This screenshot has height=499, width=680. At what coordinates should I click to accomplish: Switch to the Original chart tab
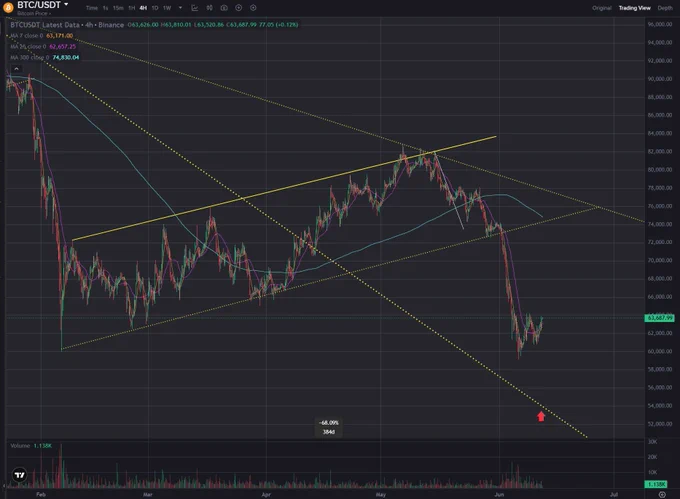(602, 8)
